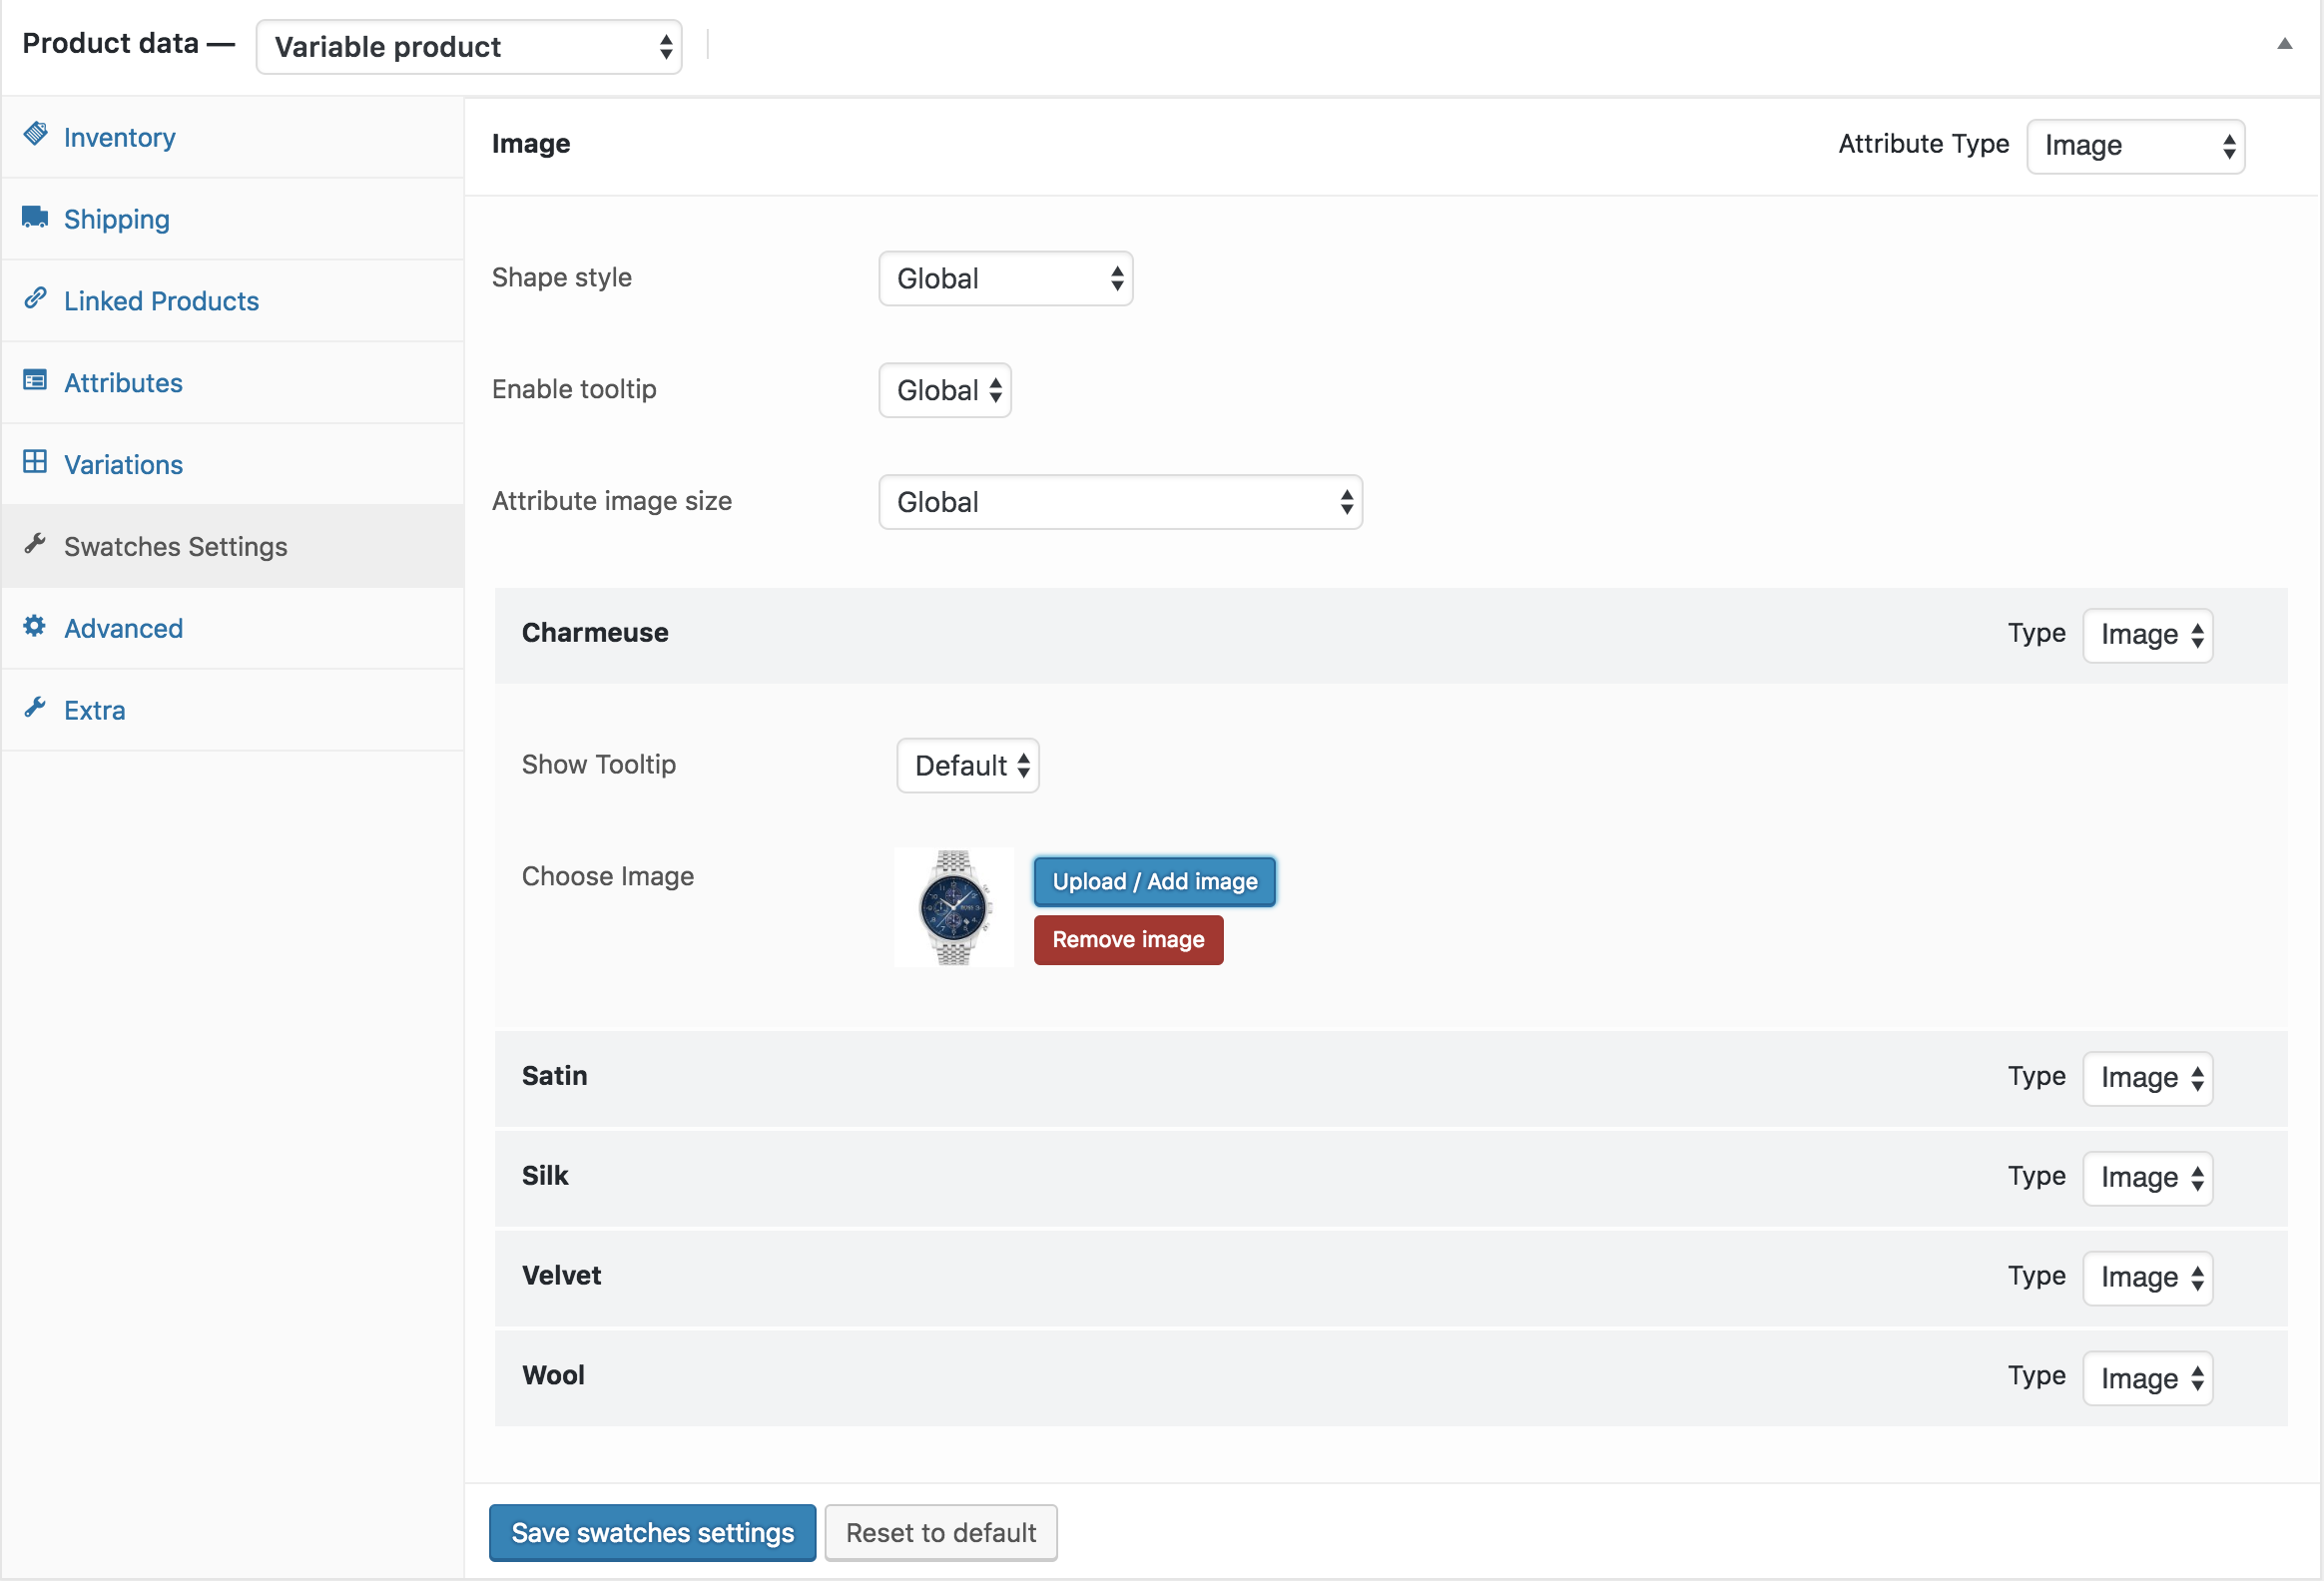The height and width of the screenshot is (1581, 2324).
Task: Expand the Satin attribute row
Action: (x=555, y=1077)
